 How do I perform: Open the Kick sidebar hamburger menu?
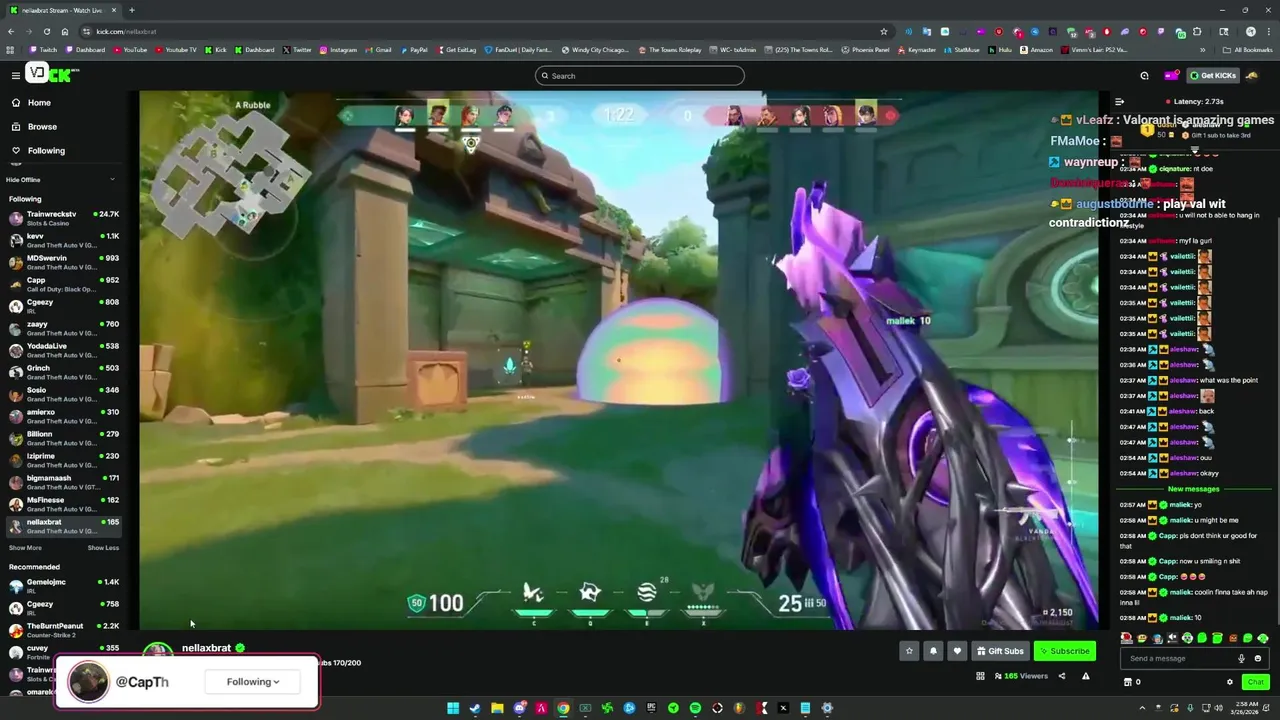point(15,75)
